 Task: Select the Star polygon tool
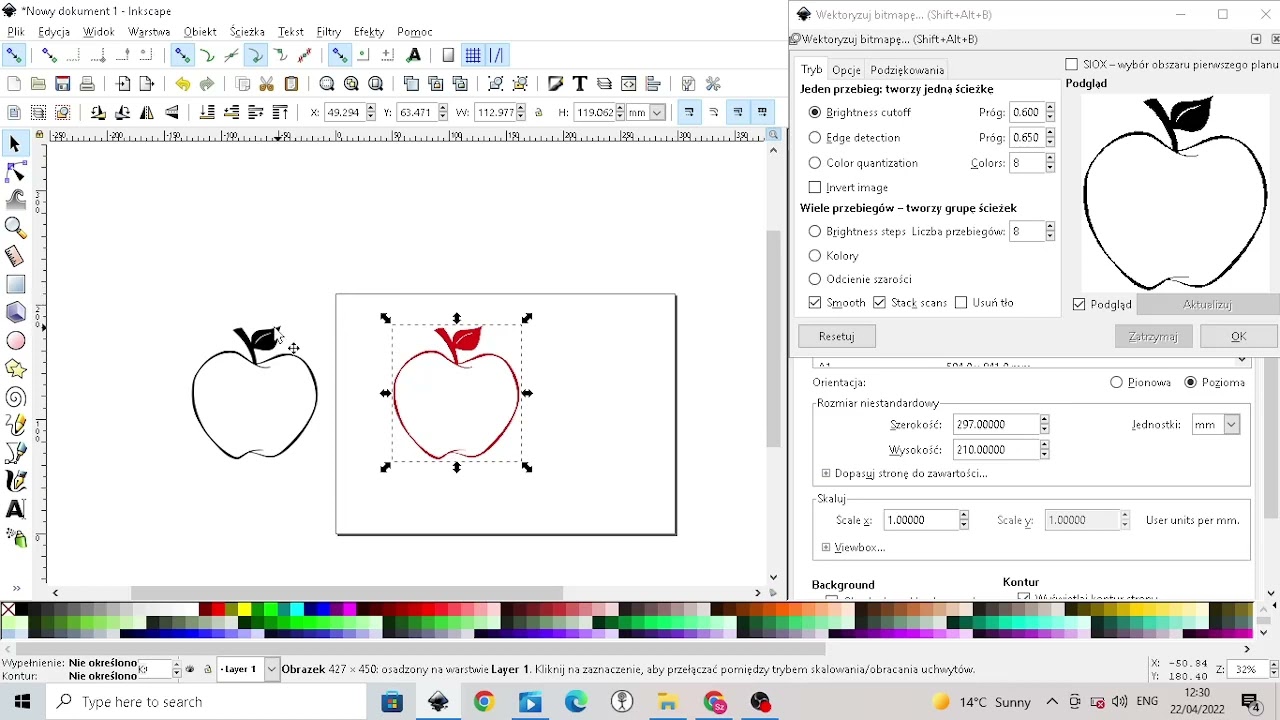click(15, 369)
